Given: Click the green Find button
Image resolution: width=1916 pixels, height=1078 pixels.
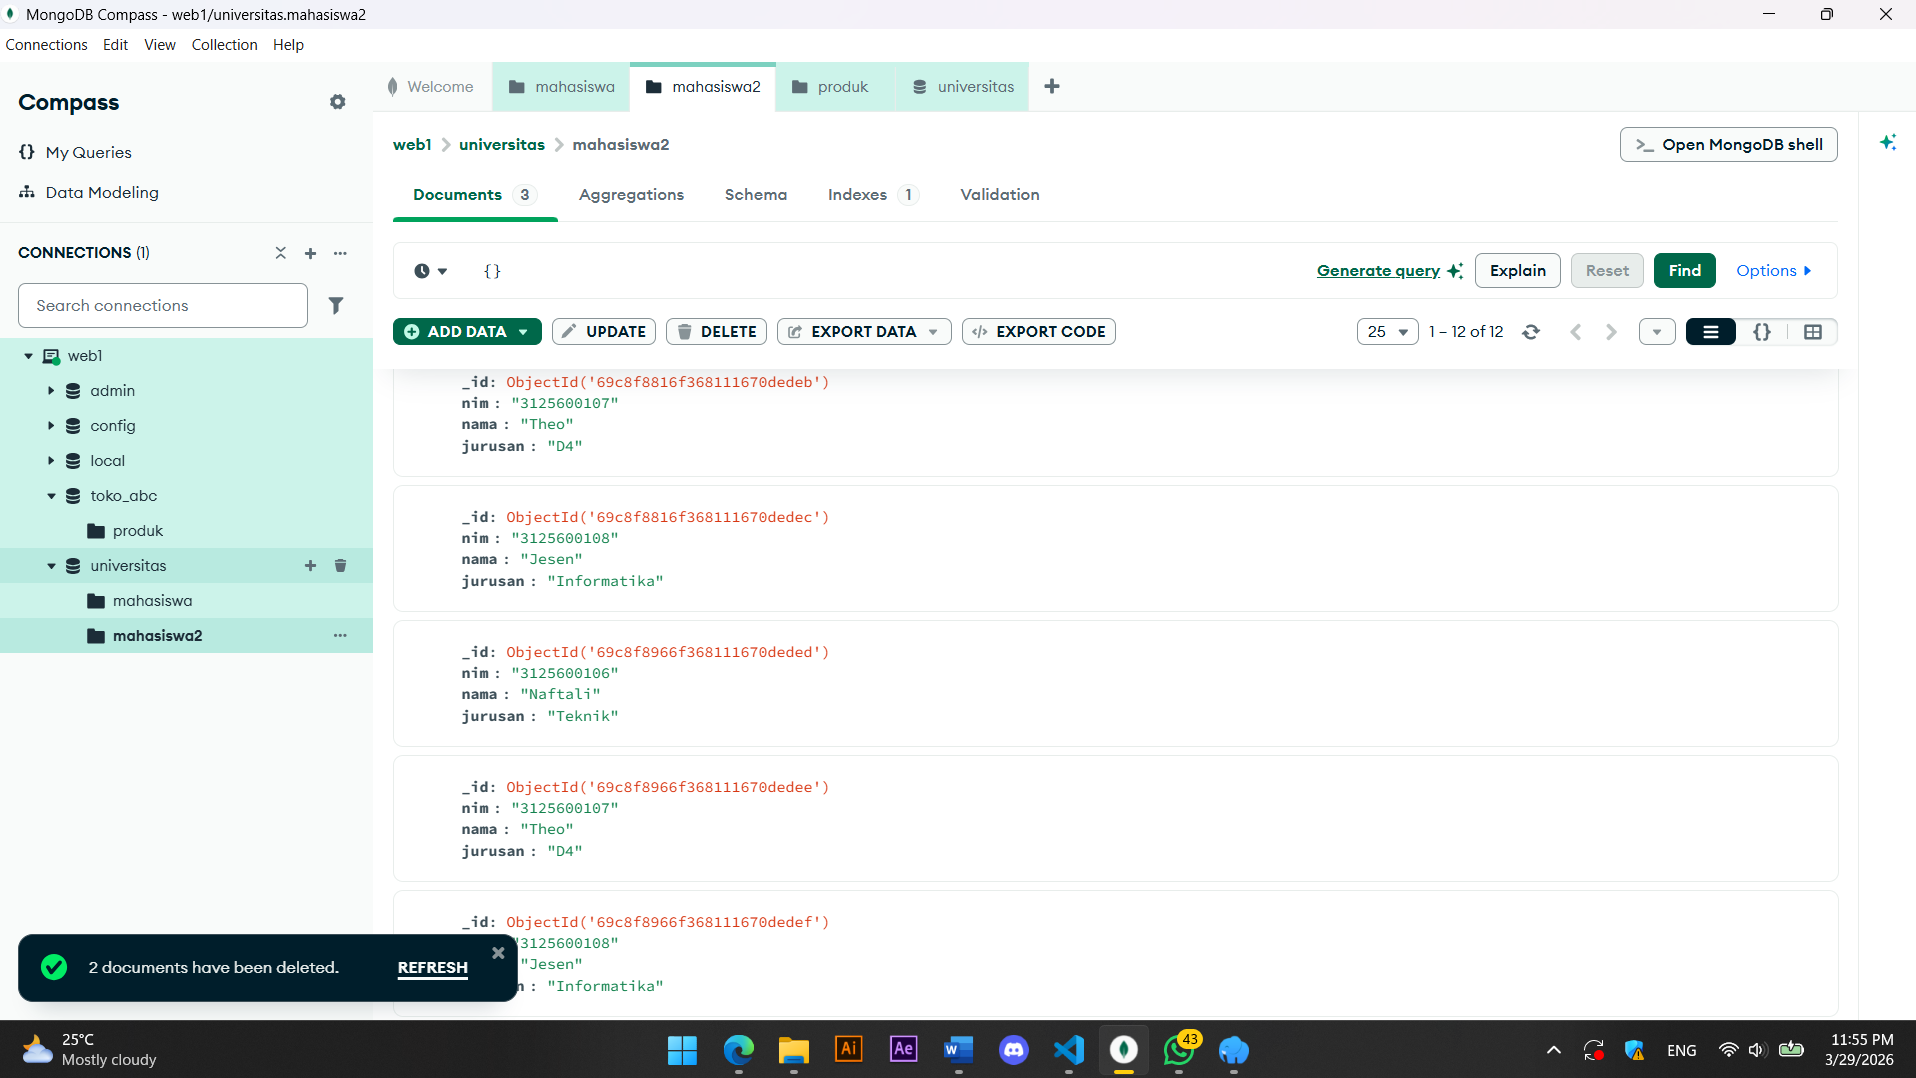Looking at the screenshot, I should [1684, 271].
